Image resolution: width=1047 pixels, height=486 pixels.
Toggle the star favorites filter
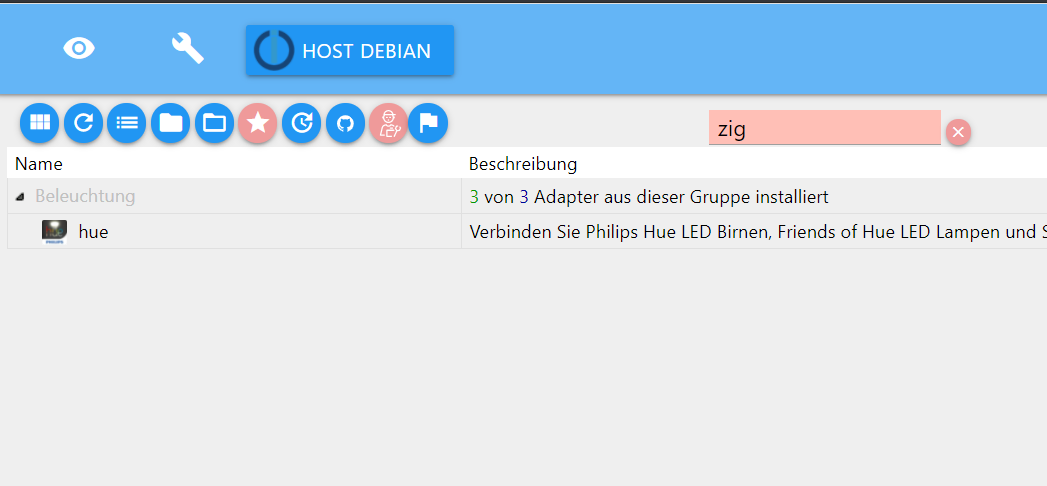[x=258, y=123]
